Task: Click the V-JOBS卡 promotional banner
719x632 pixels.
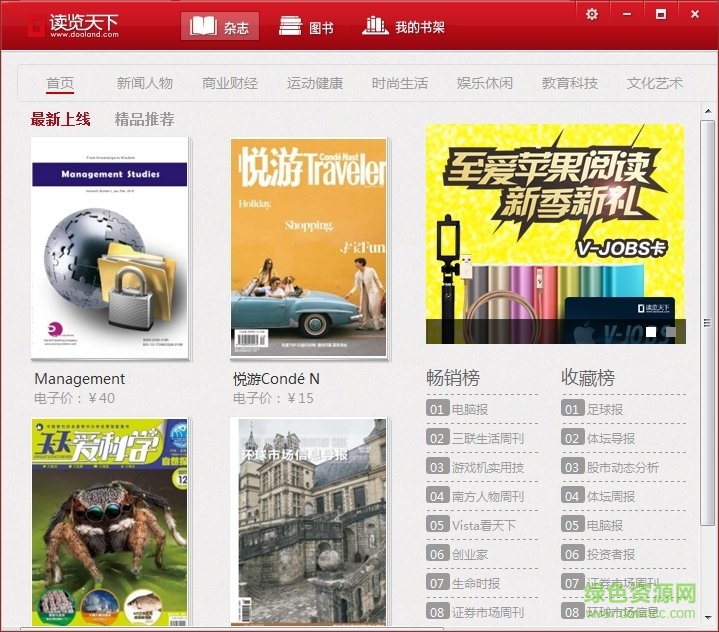Action: tap(556, 234)
